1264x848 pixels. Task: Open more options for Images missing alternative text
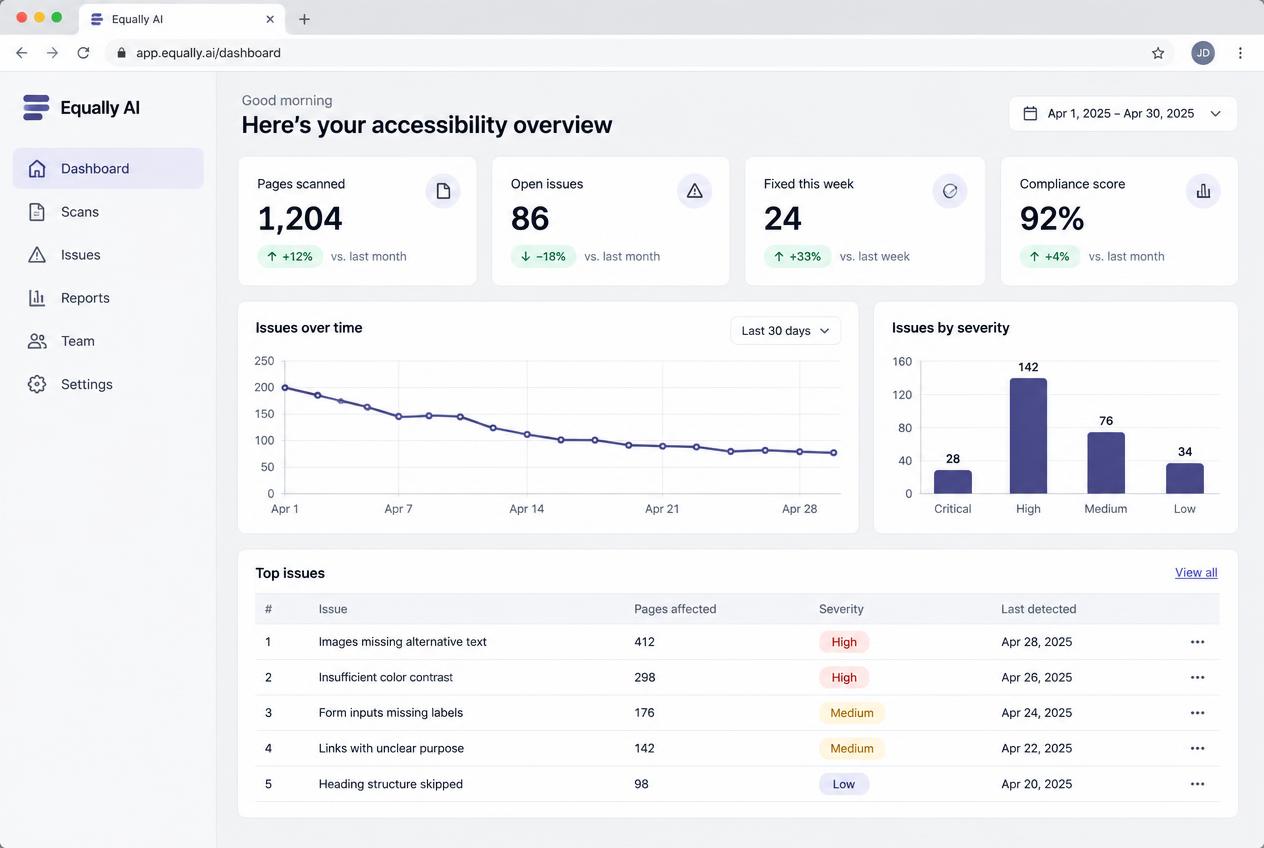pos(1197,642)
